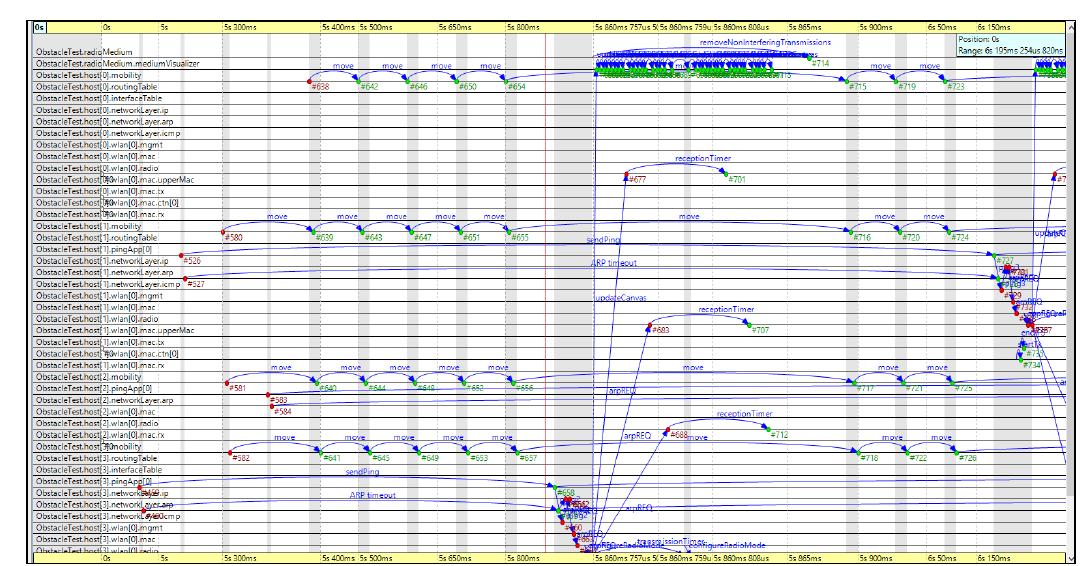The height and width of the screenshot is (566, 1092).
Task: Select event #643
Action: click(362, 232)
